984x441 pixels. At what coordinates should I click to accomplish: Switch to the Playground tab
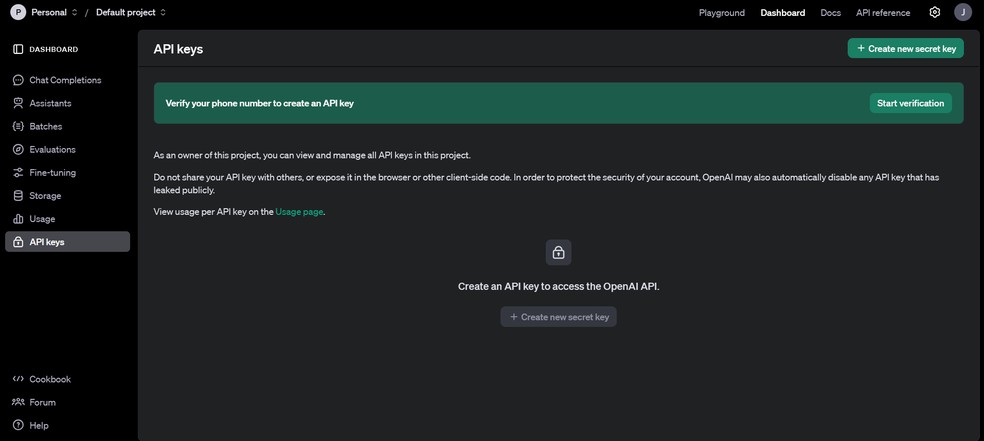tap(722, 12)
